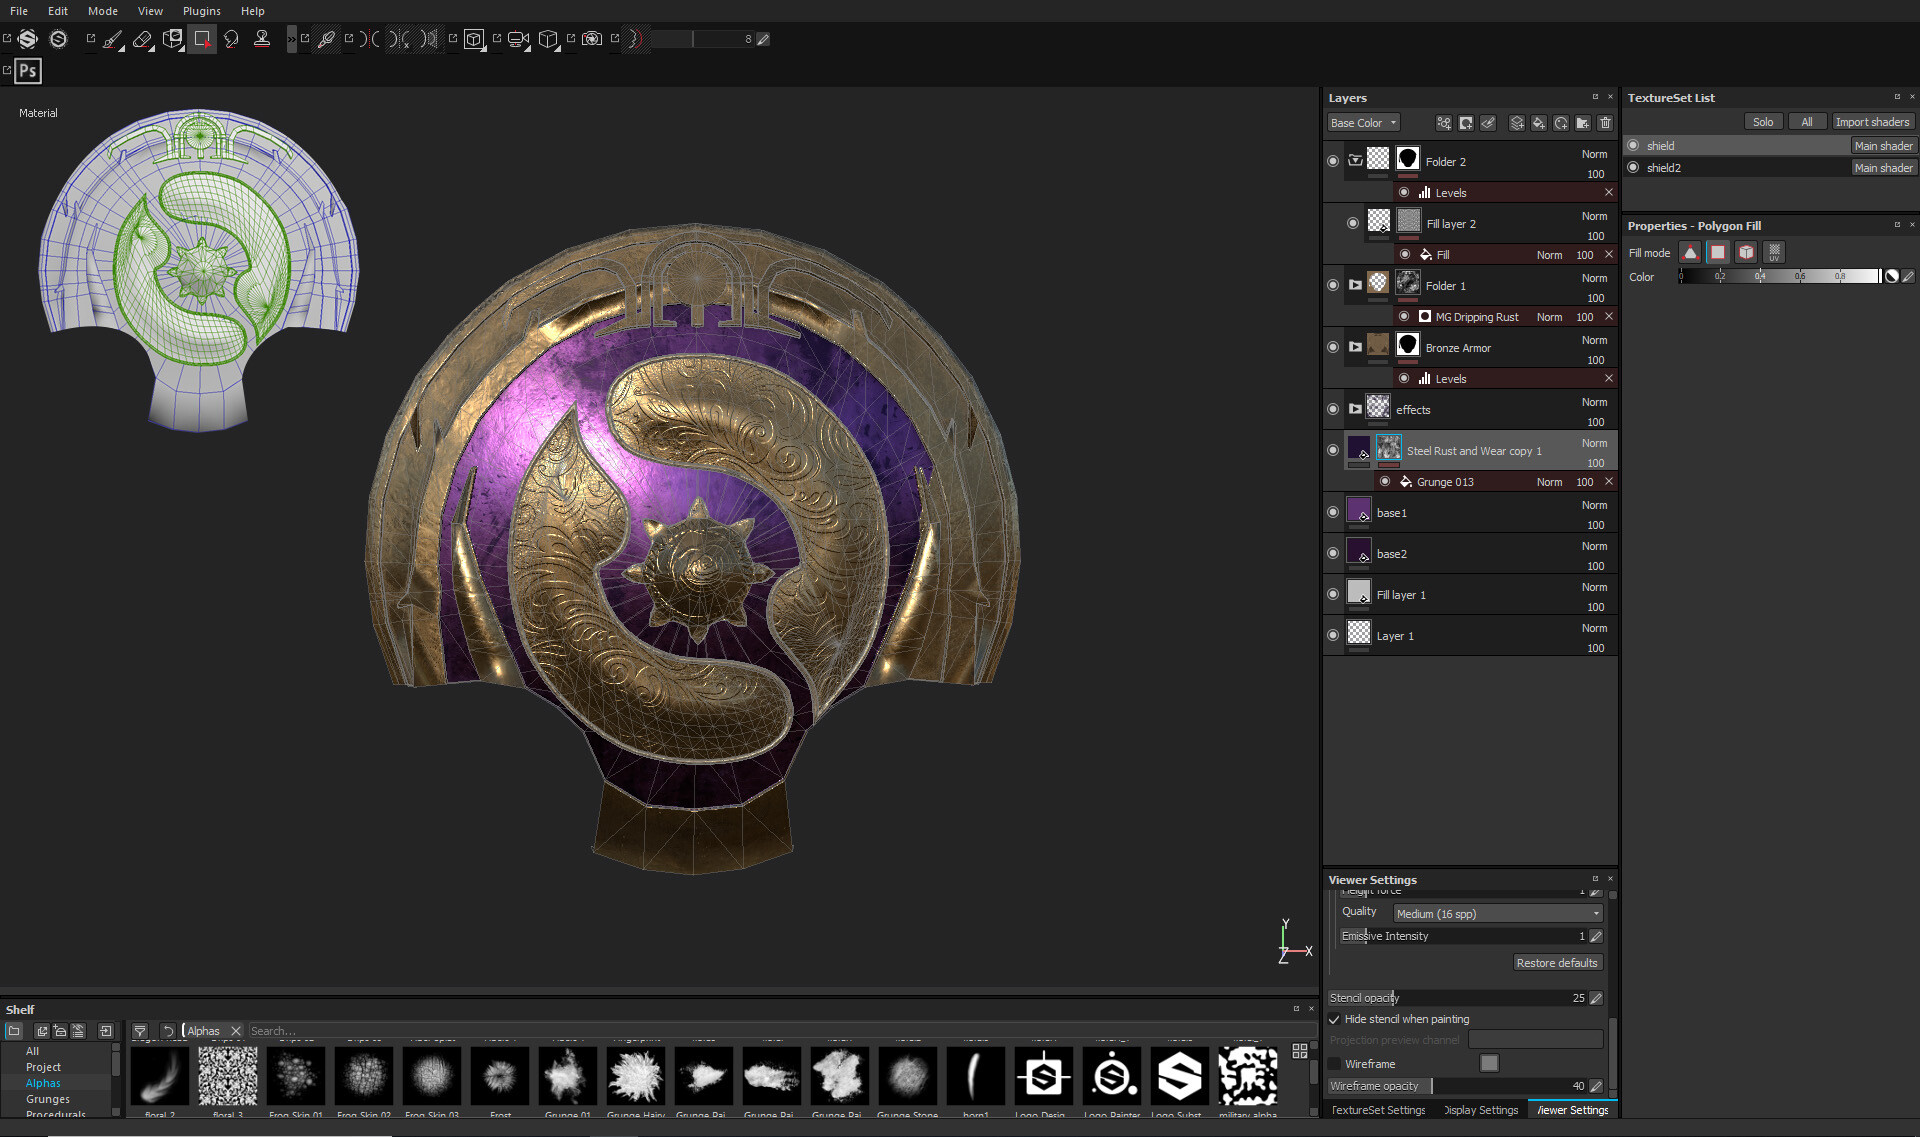Open the Photoshop export icon
Screen dimensions: 1920x1137
tap(28, 71)
